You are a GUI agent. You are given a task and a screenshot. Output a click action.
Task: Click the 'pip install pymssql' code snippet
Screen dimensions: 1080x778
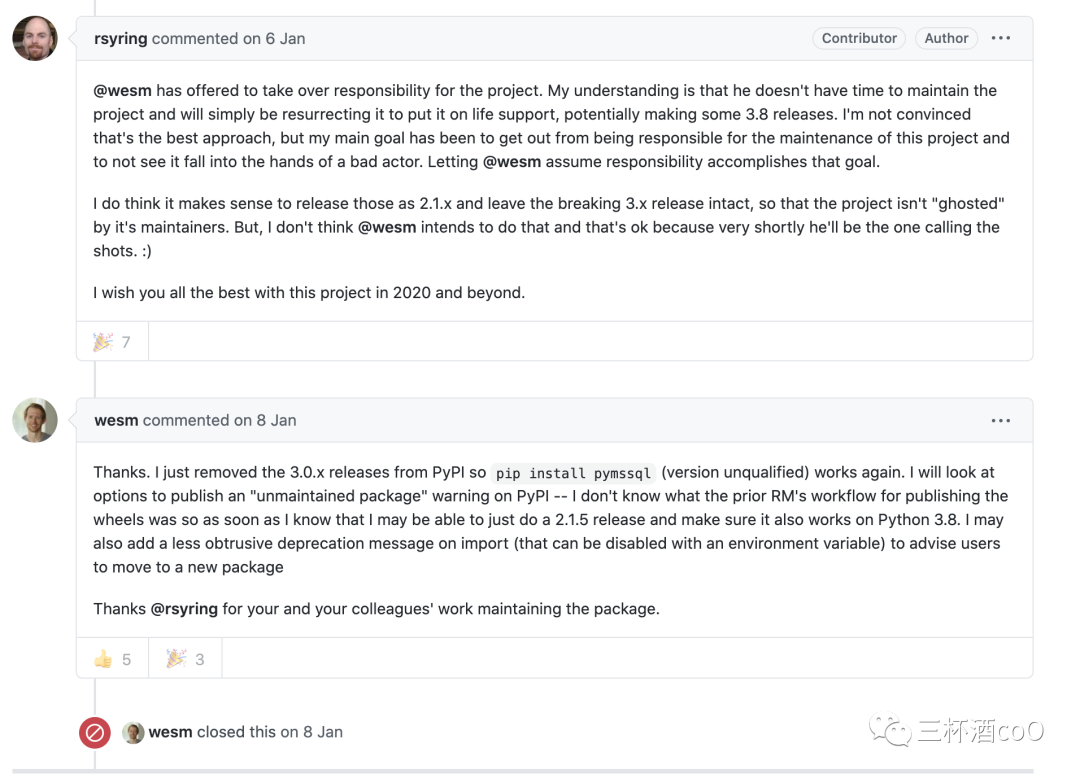click(x=573, y=473)
